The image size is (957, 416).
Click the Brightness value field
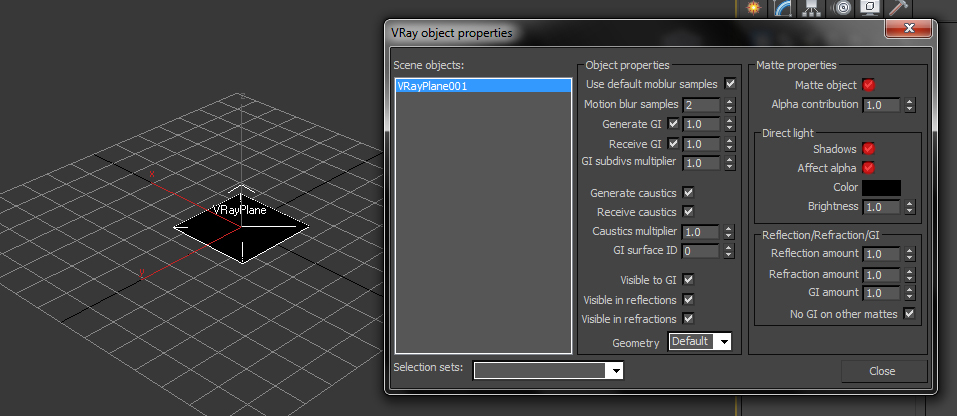881,207
